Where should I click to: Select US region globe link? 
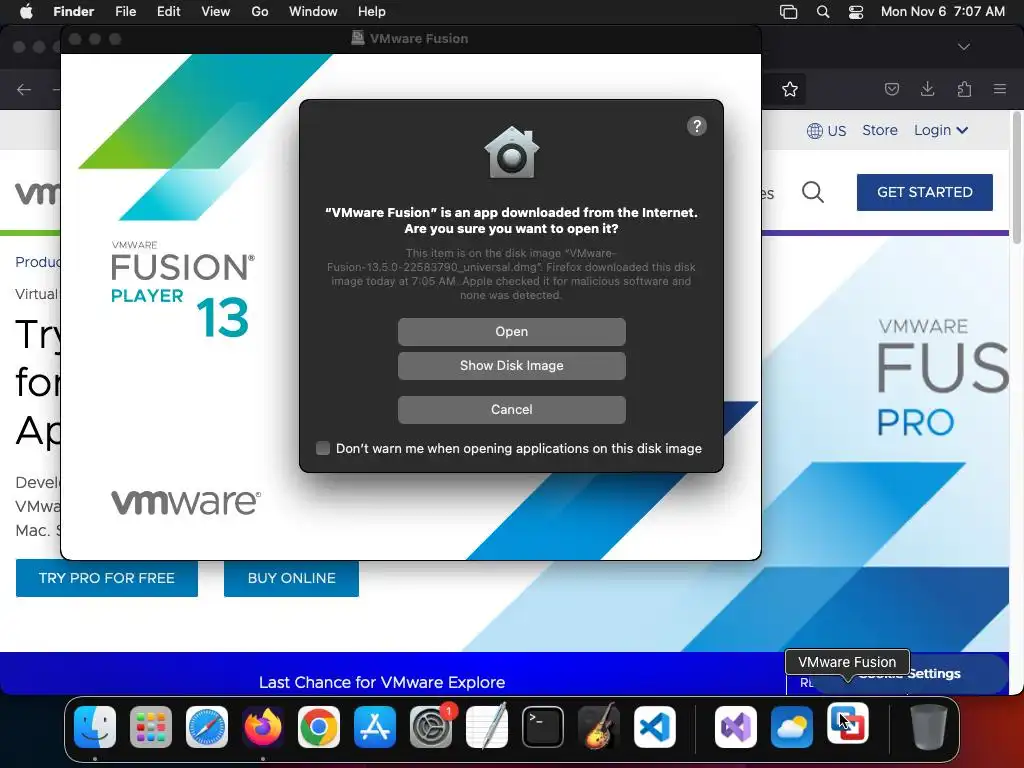[826, 131]
